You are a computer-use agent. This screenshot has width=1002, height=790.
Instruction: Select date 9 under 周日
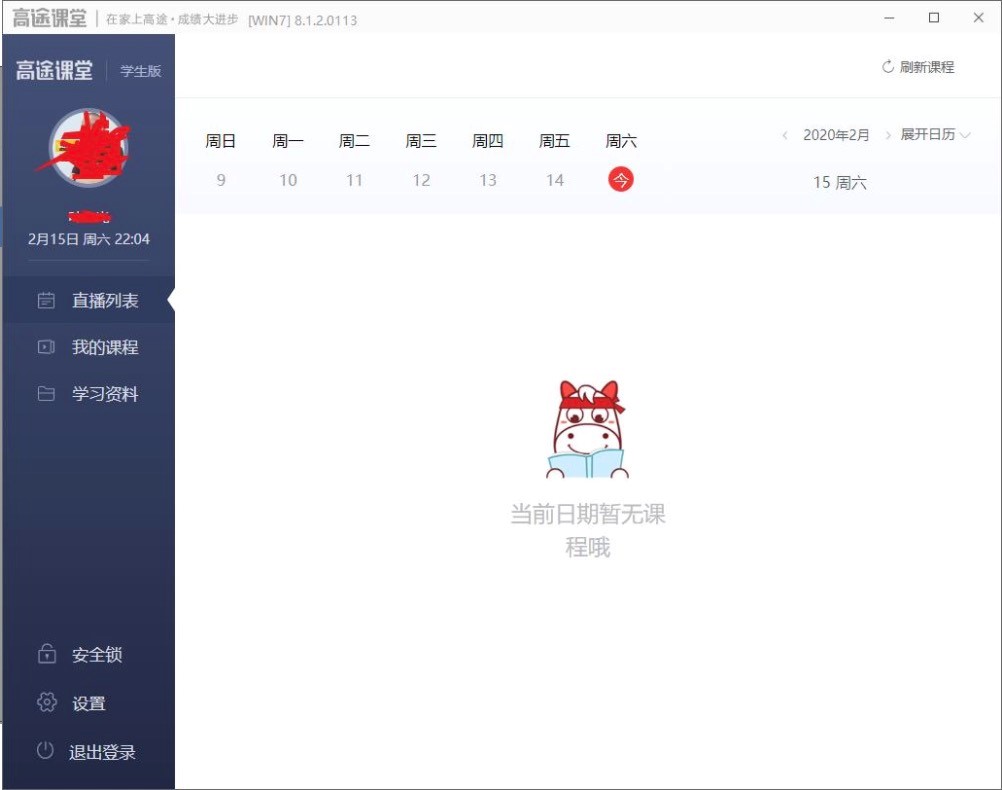(220, 180)
